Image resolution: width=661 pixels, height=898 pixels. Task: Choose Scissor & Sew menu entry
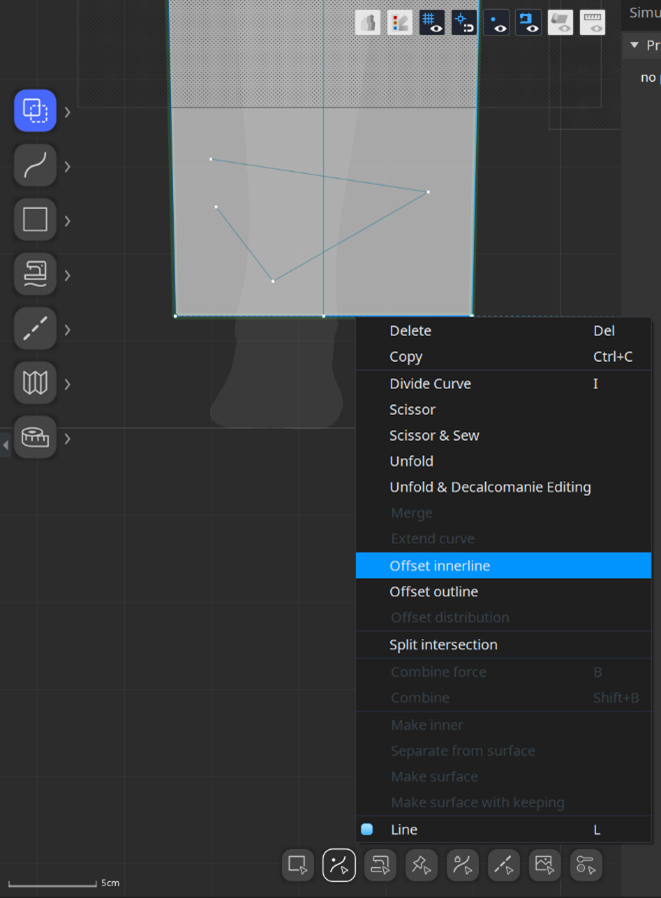(503, 435)
